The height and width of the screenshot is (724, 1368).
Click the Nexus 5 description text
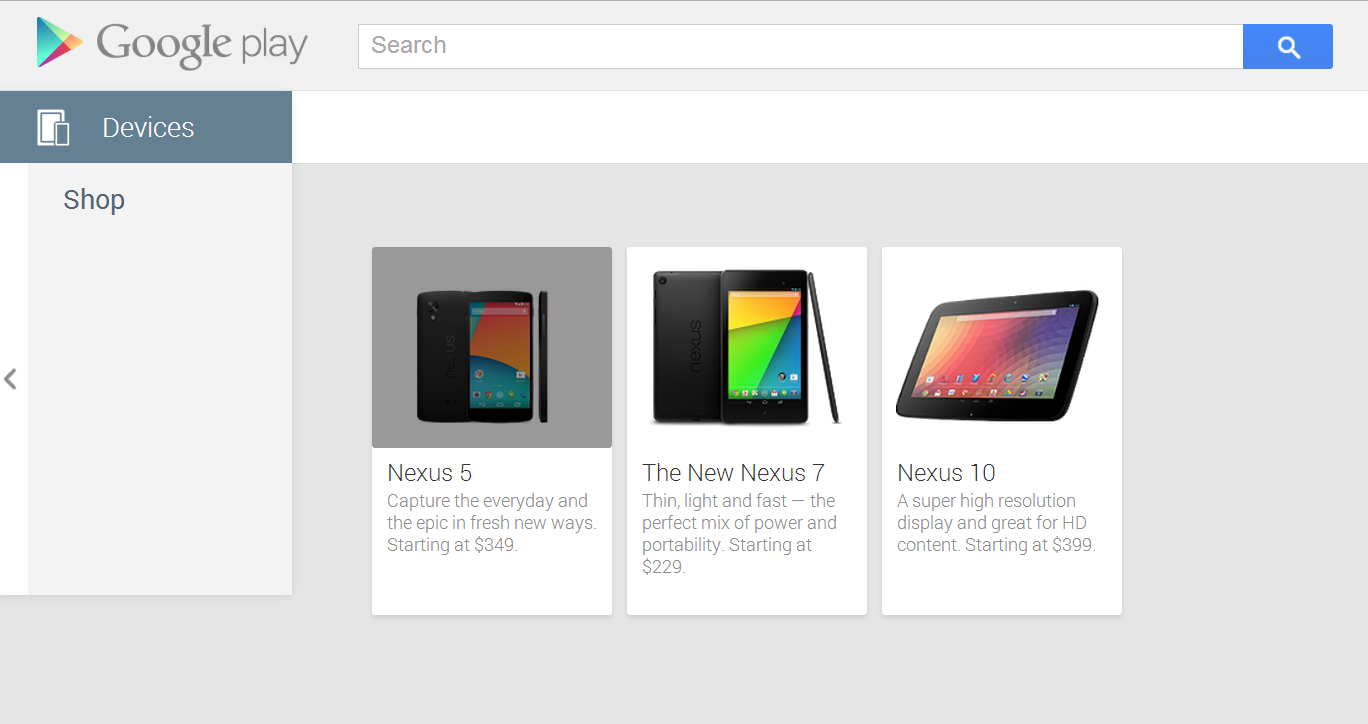491,522
